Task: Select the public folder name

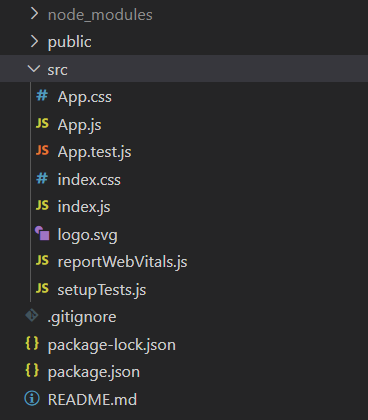Action: click(69, 42)
